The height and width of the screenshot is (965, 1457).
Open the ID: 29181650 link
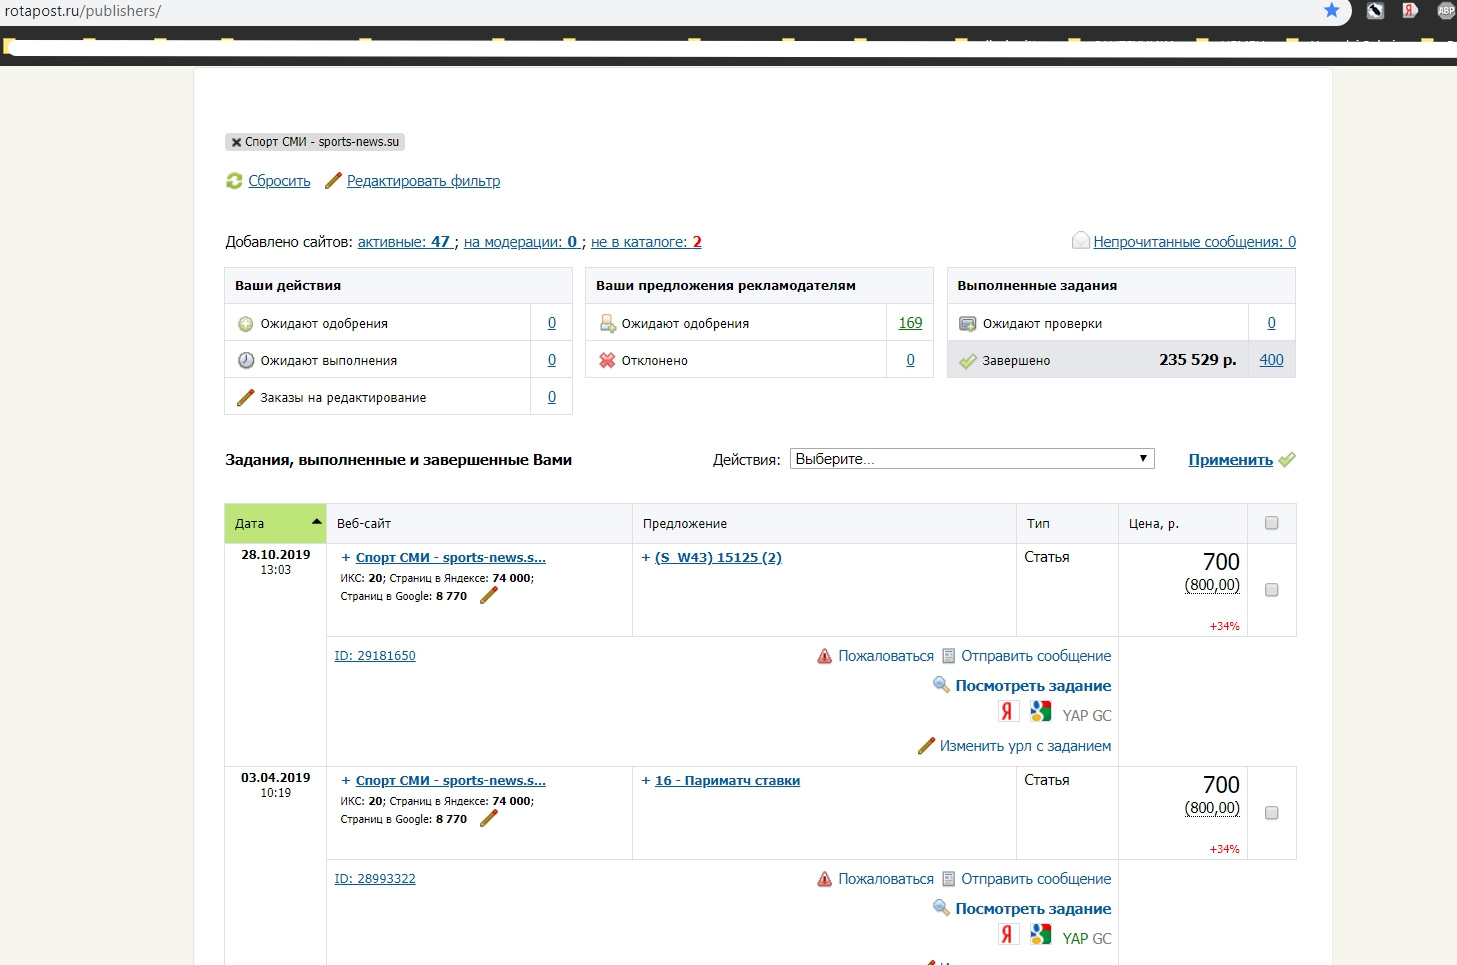coord(375,656)
